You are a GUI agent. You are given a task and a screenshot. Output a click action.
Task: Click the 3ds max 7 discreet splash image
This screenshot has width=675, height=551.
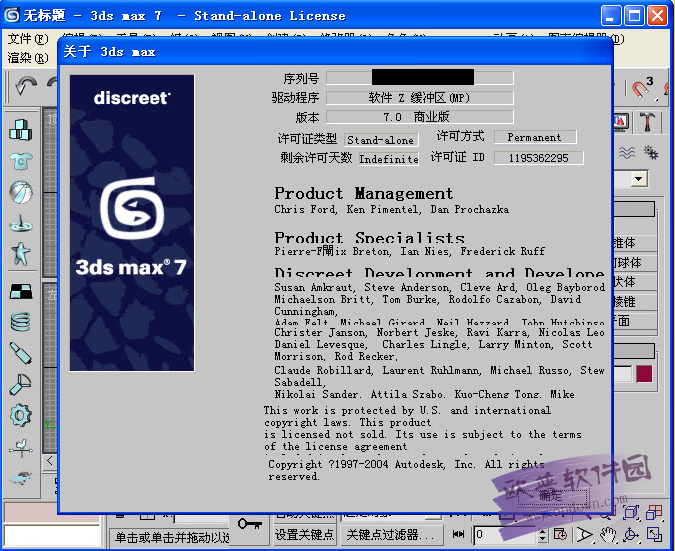click(x=132, y=223)
